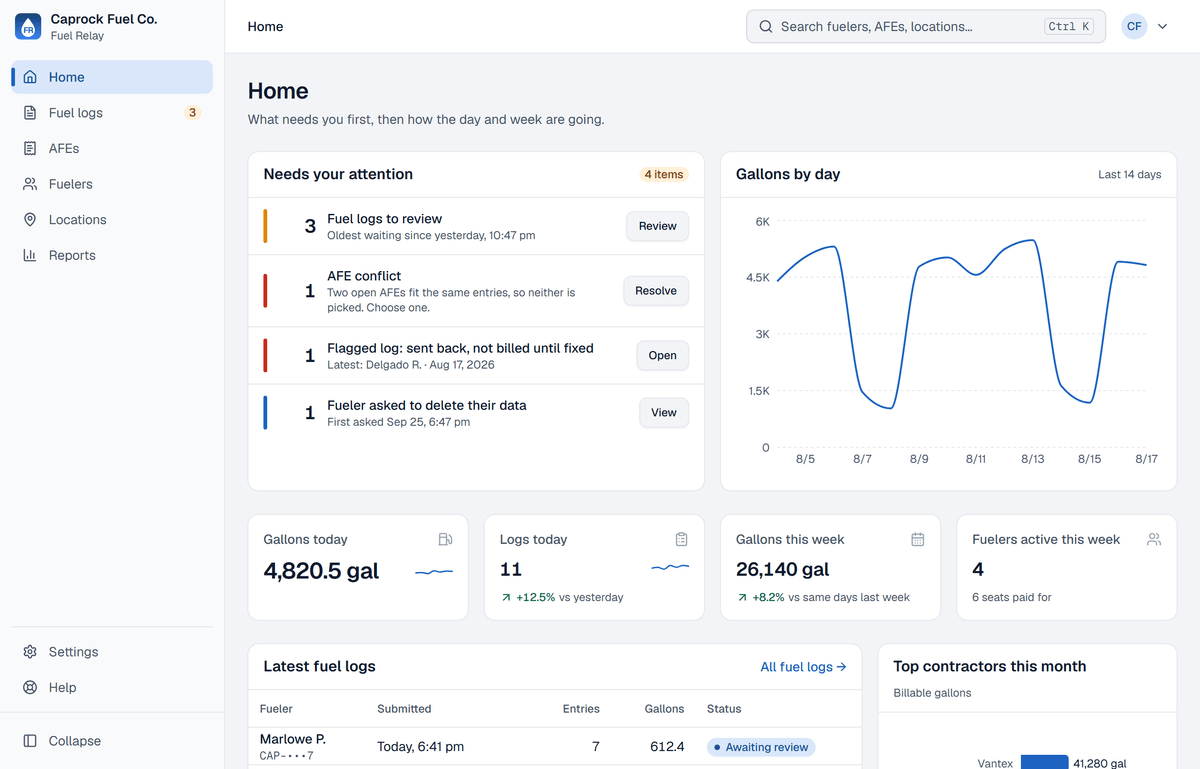Click the Help lifebuoy icon
The height and width of the screenshot is (769, 1200).
30,688
